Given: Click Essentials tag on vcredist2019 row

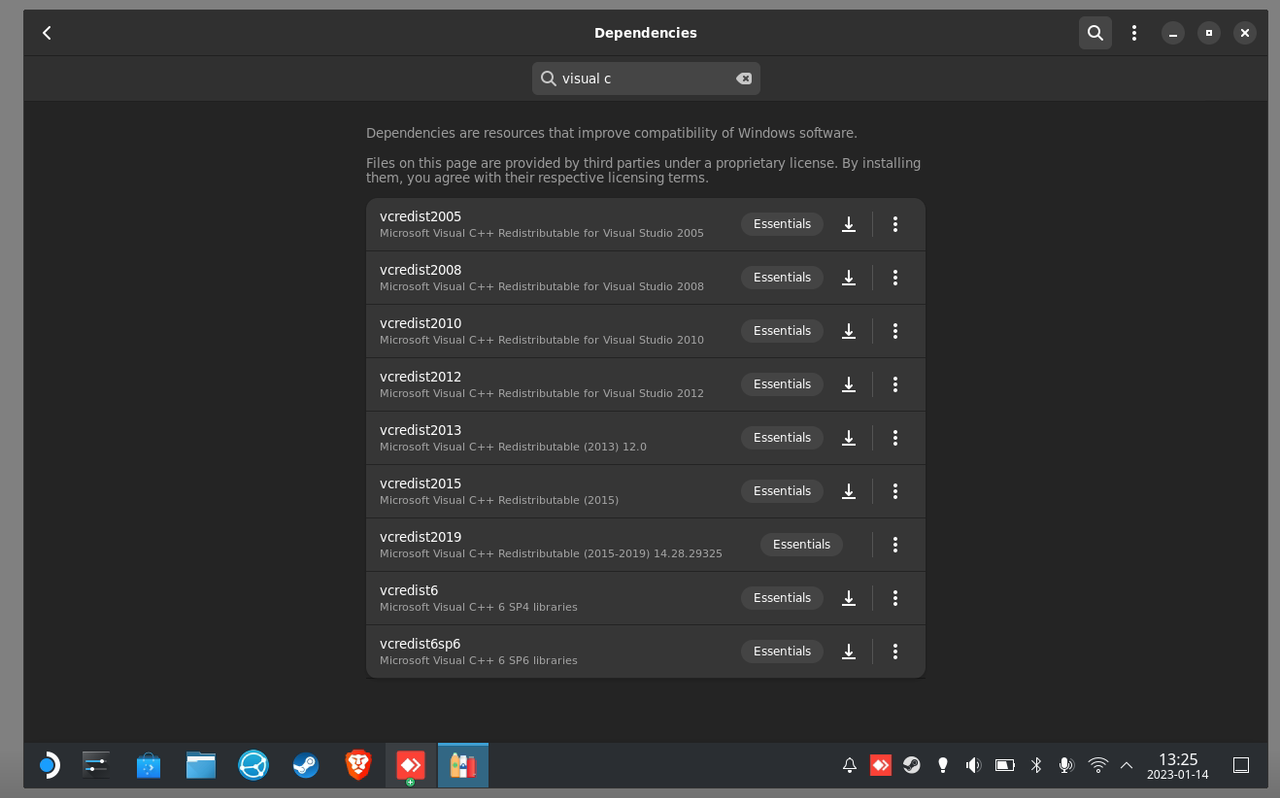Looking at the screenshot, I should tap(802, 544).
